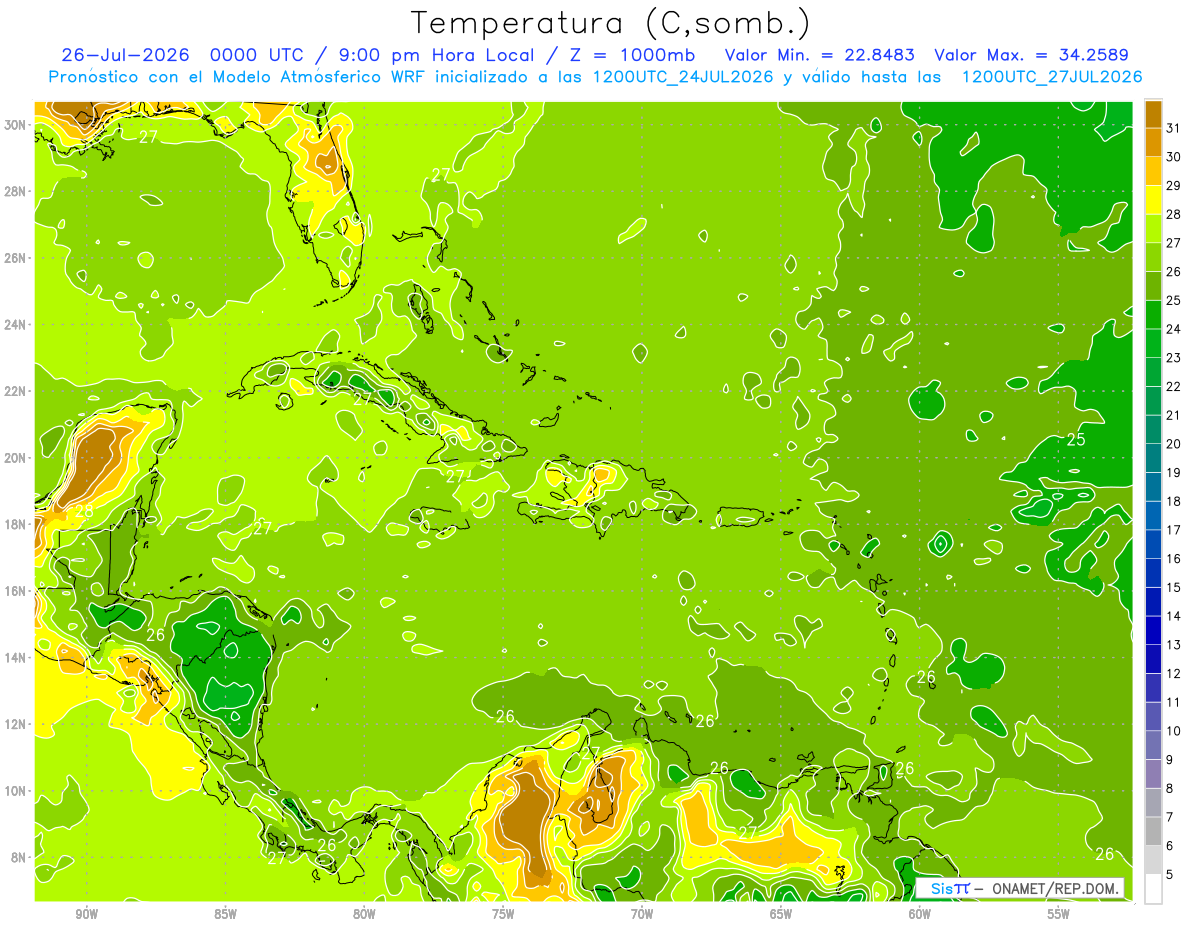This screenshot has height=927, width=1200.
Task: Click the gray legend swatch between 6 and 7
Action: (1153, 832)
